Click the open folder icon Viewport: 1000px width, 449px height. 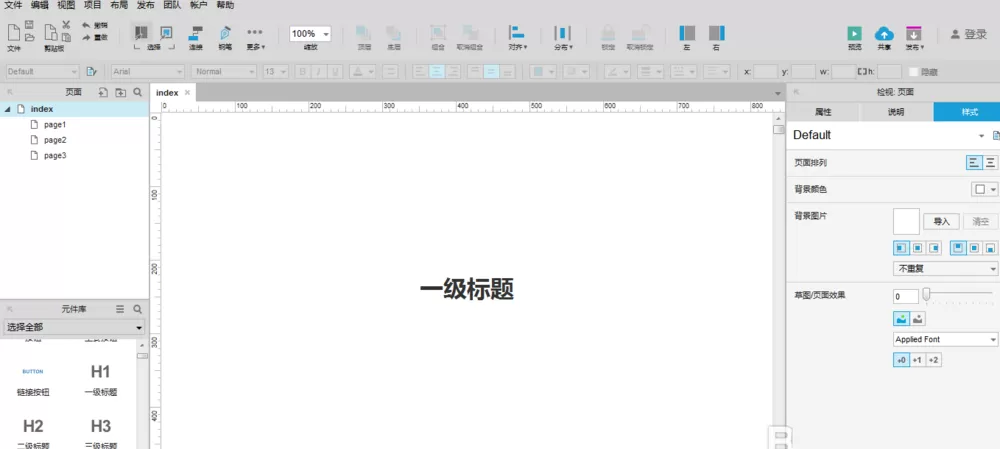coord(29,38)
